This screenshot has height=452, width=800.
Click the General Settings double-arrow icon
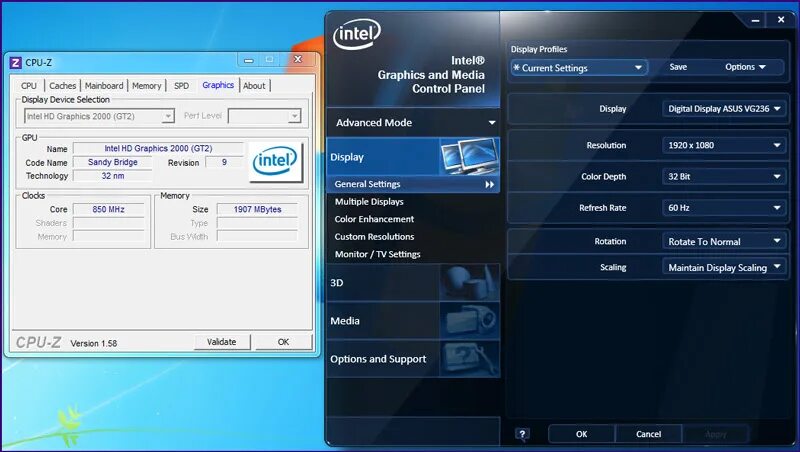489,184
